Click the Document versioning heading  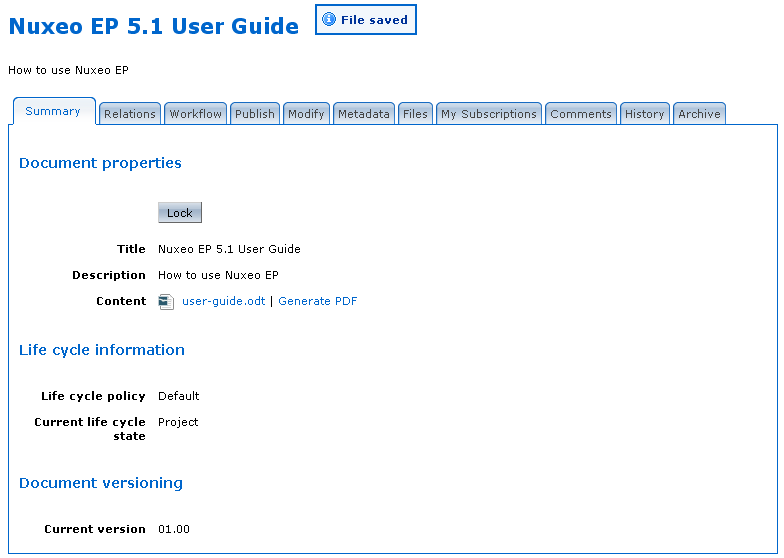tap(101, 483)
